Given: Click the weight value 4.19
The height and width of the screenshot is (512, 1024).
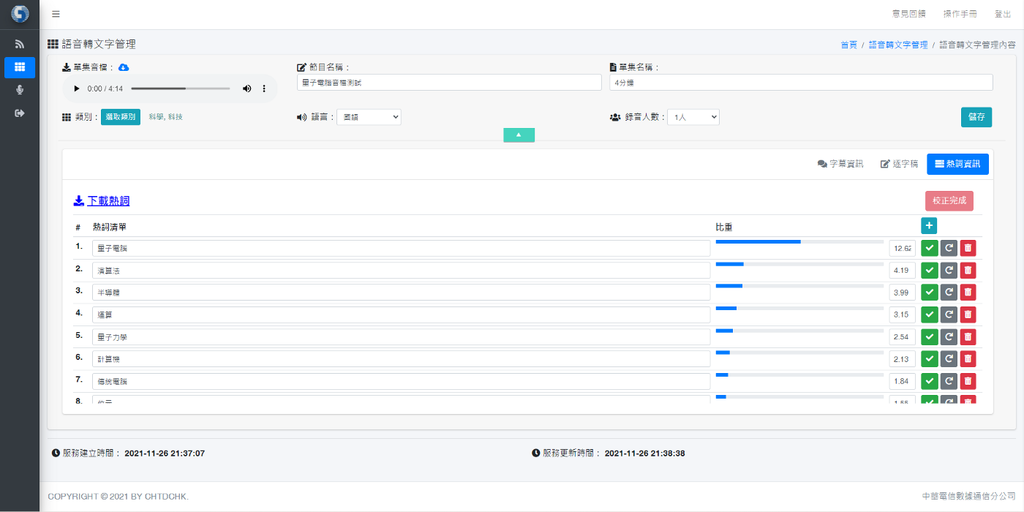Looking at the screenshot, I should click(x=902, y=270).
